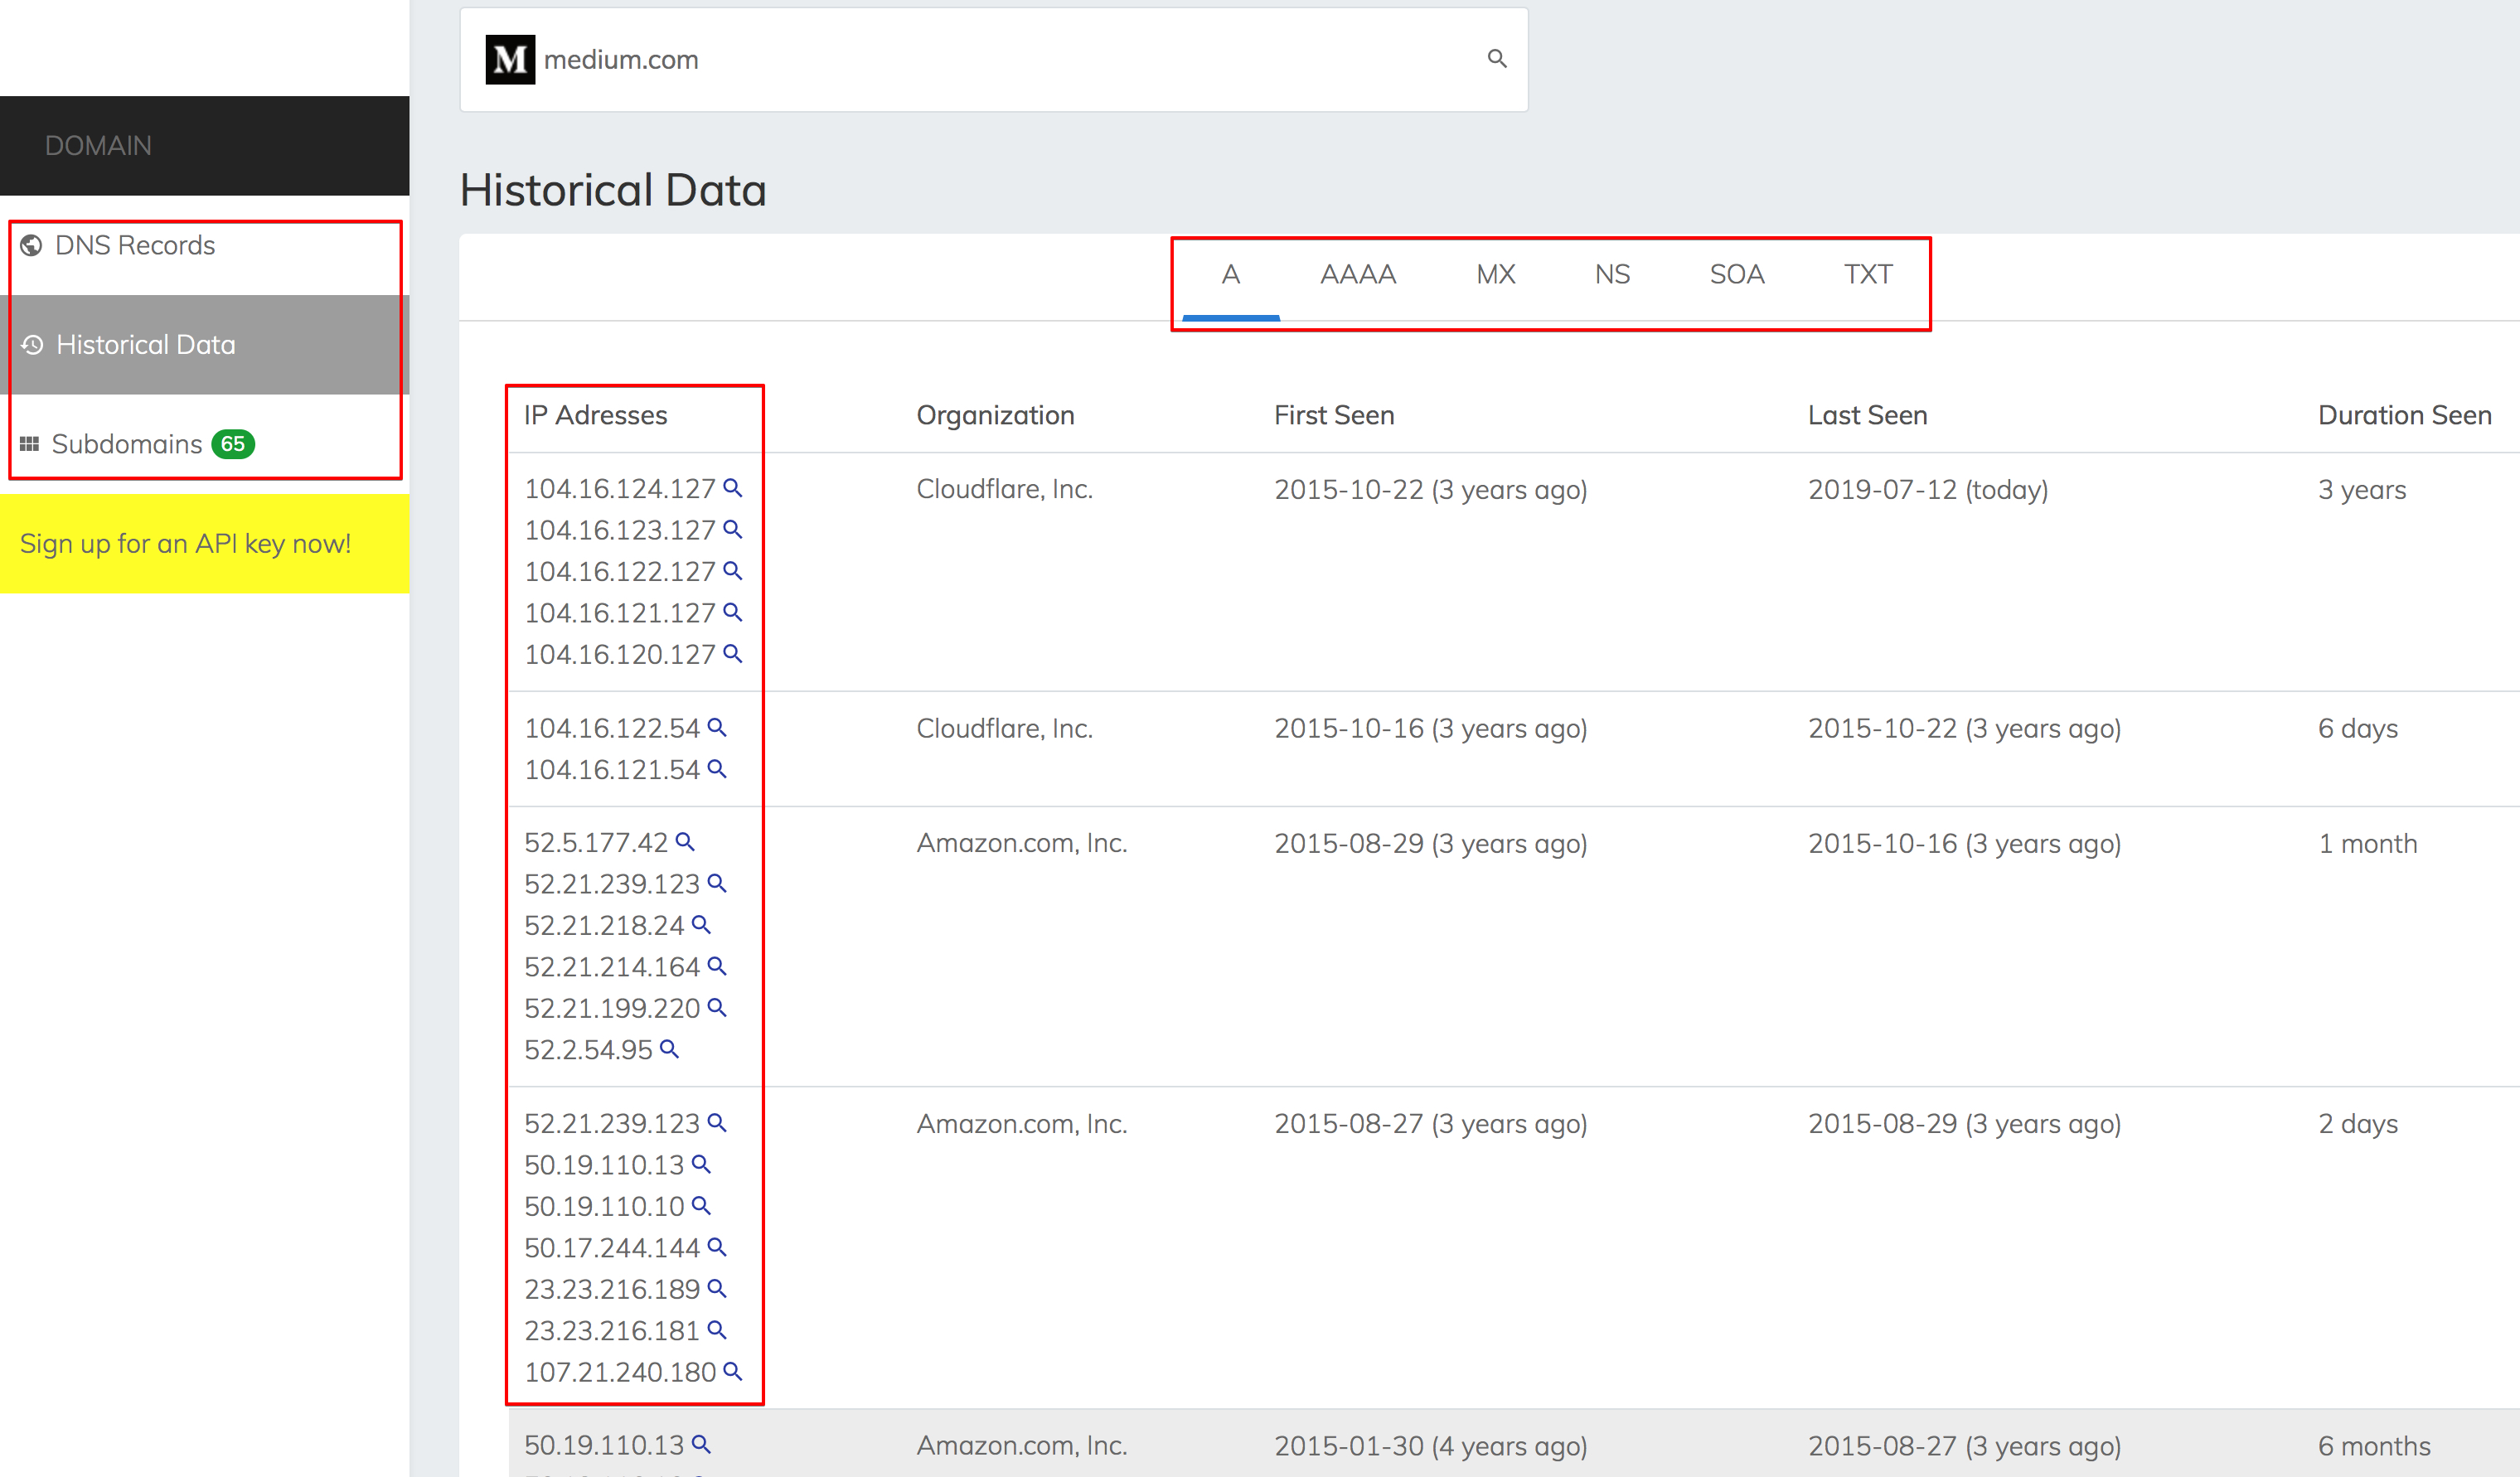The width and height of the screenshot is (2520, 1477).
Task: Click IP address 52.21.218.24
Action: (604, 925)
